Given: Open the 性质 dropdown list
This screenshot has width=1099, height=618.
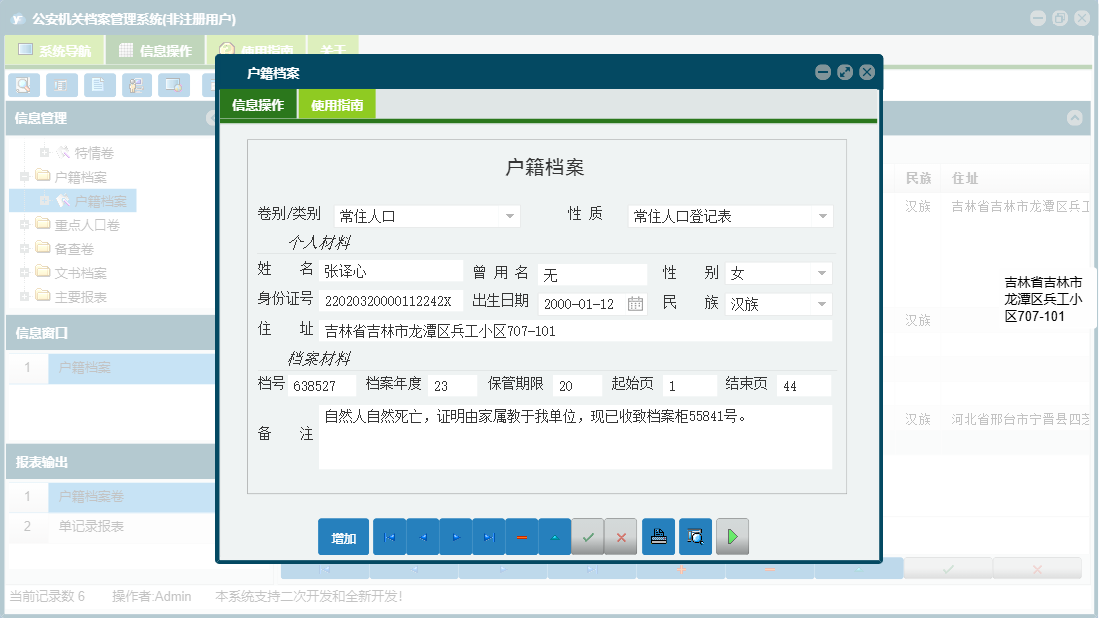Looking at the screenshot, I should coord(822,215).
